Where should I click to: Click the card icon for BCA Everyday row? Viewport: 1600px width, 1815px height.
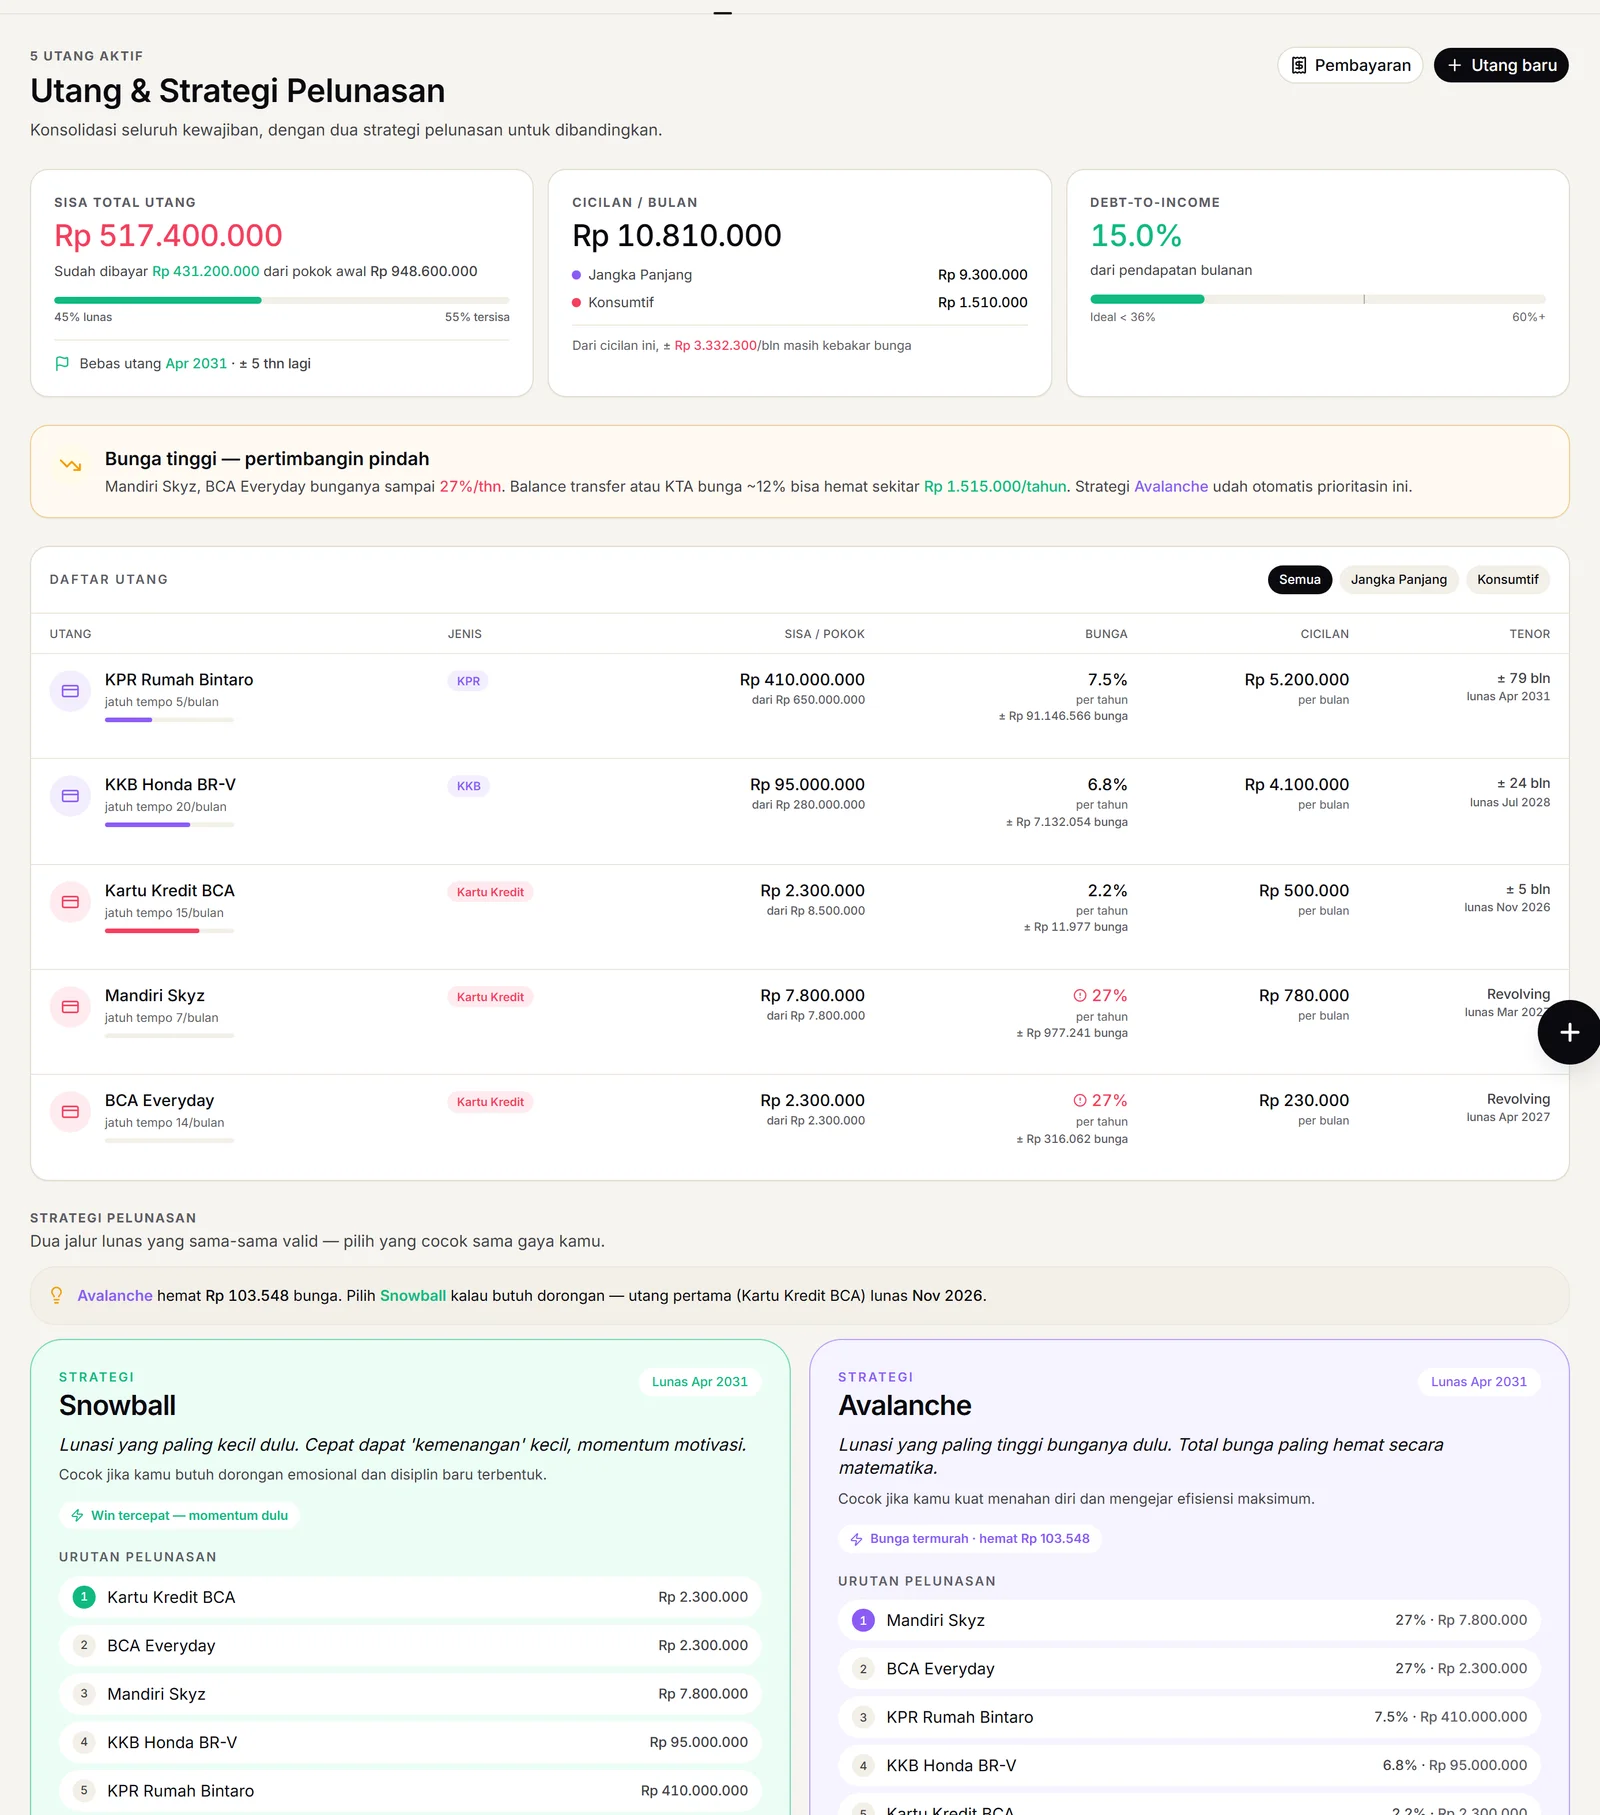click(x=70, y=1112)
